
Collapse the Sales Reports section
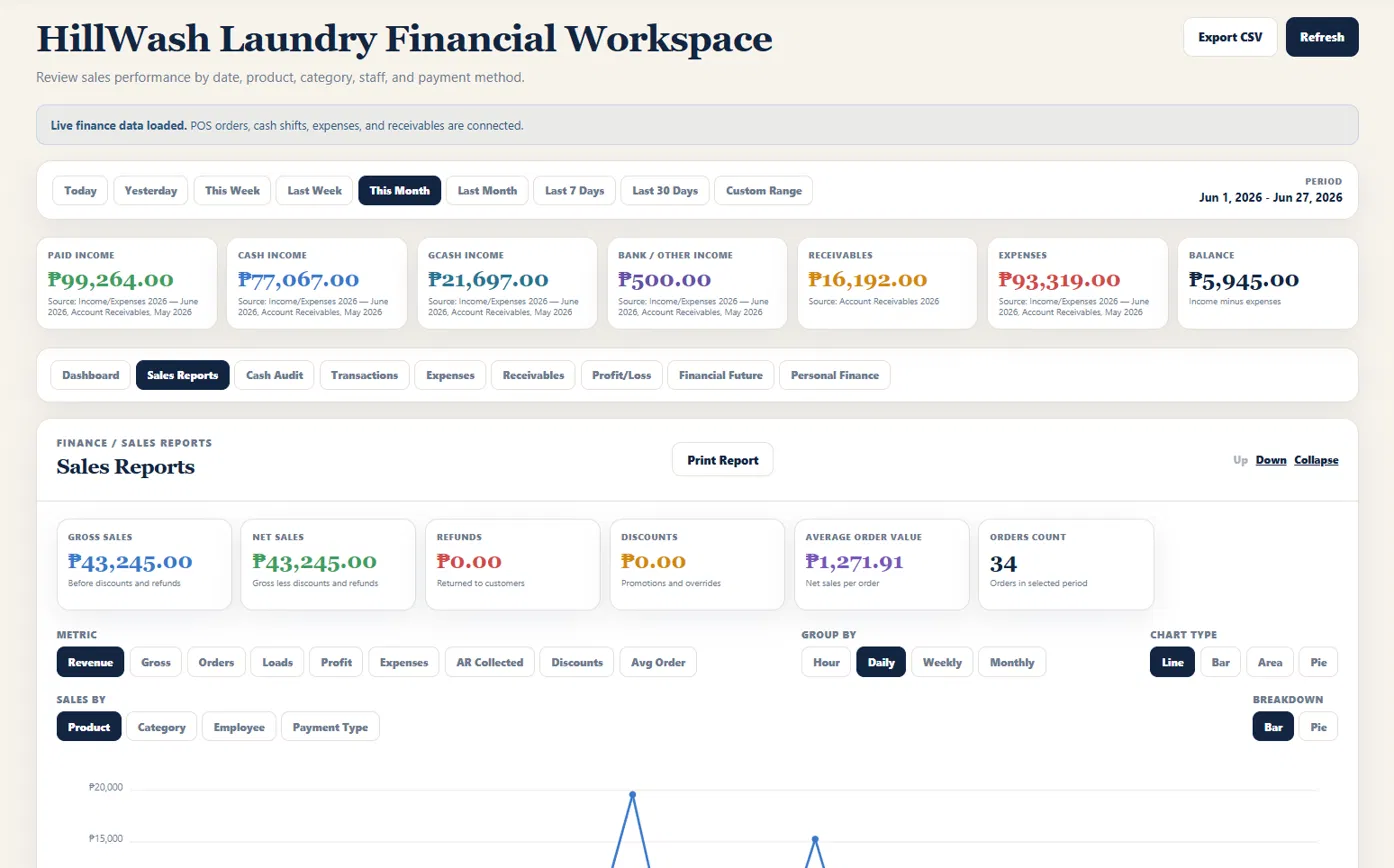coord(1316,460)
